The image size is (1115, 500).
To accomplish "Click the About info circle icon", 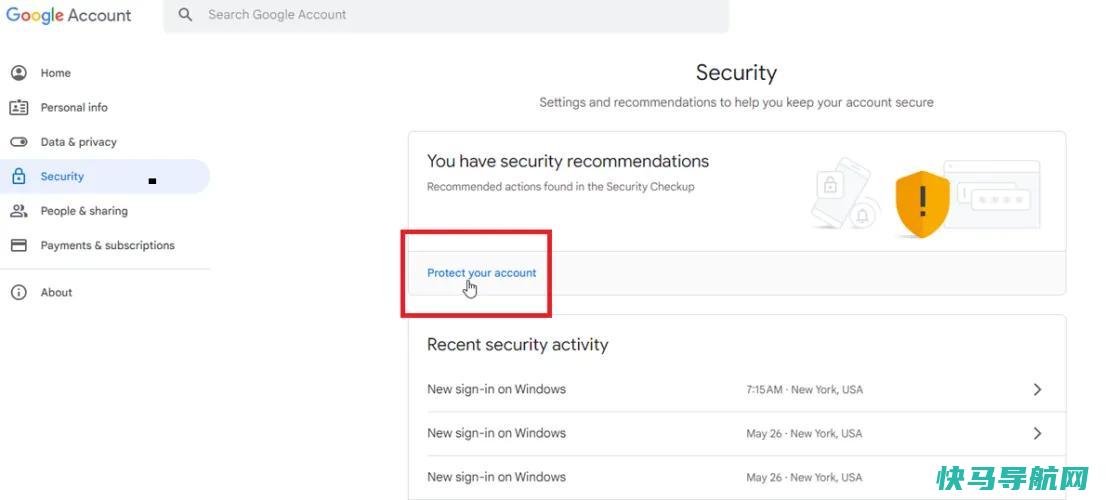I will click(18, 292).
